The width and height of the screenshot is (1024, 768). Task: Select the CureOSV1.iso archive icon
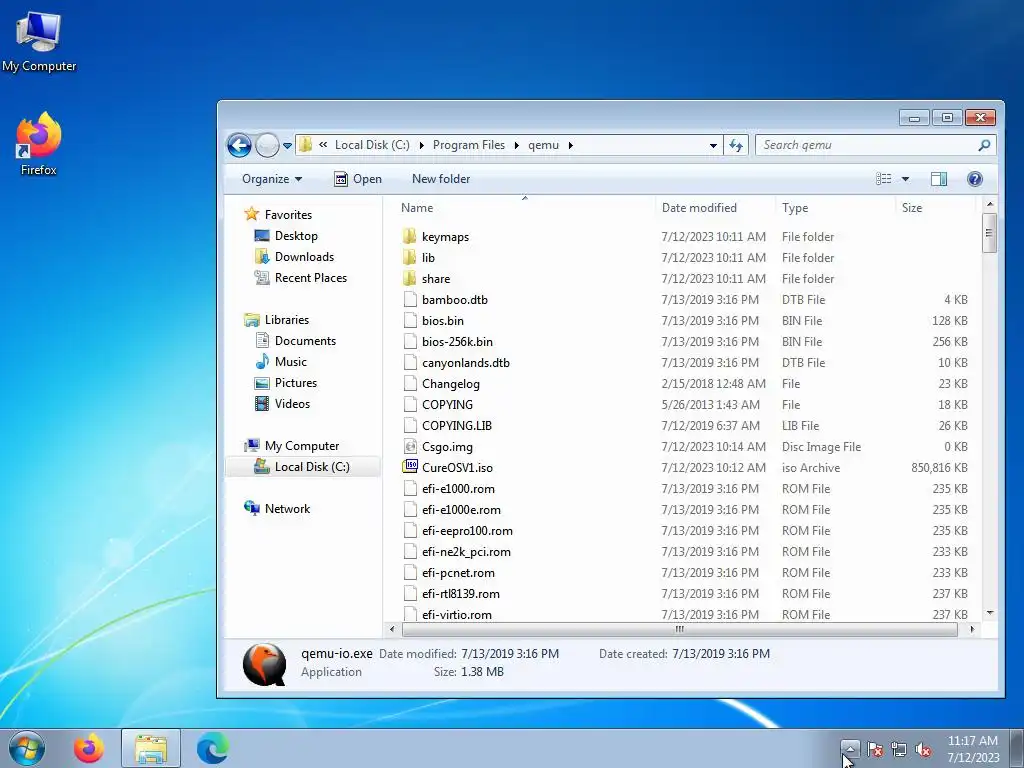[409, 467]
